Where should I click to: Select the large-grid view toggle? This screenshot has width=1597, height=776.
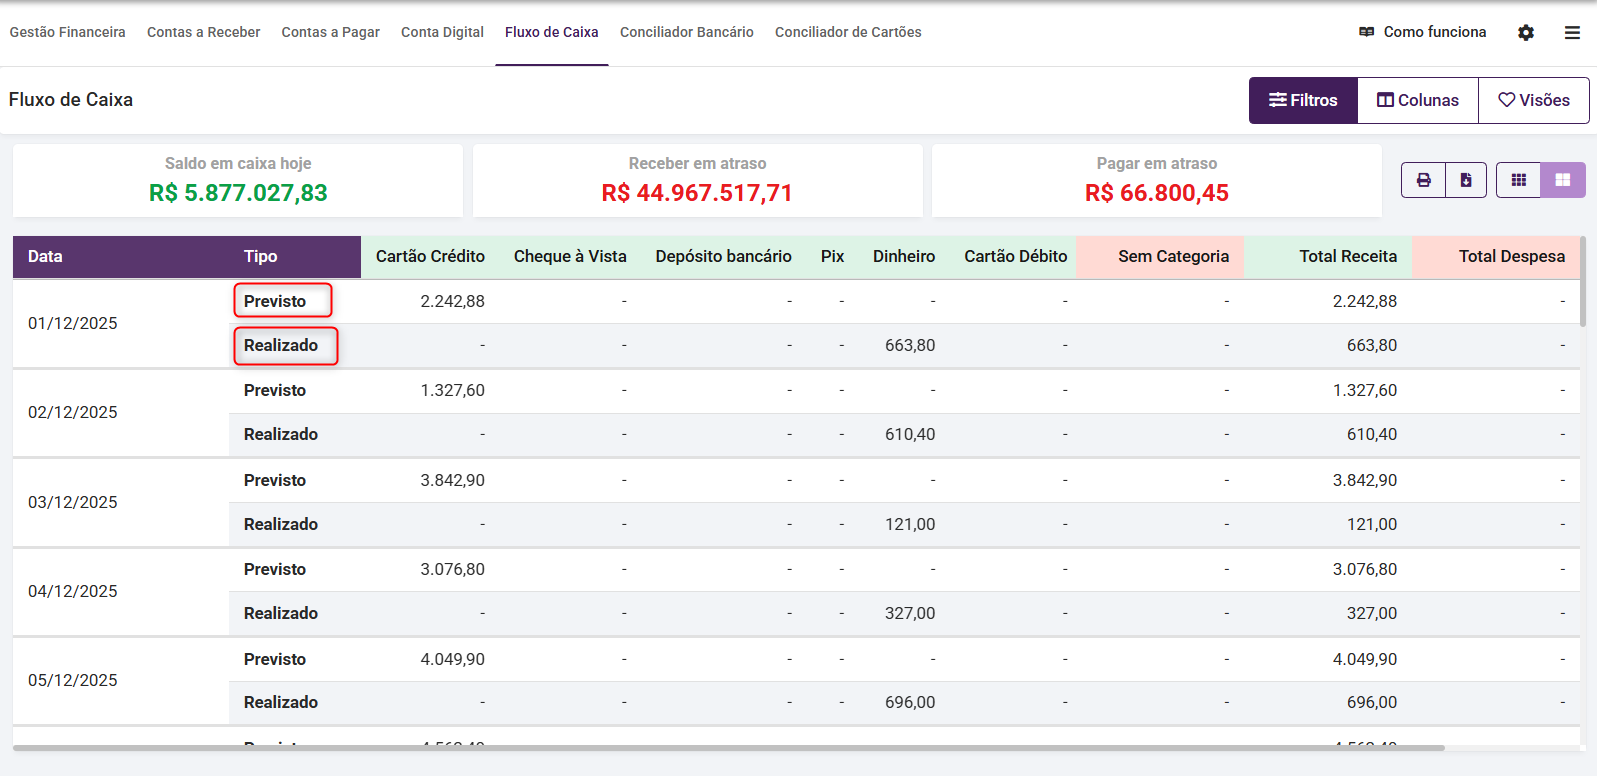coord(1563,180)
